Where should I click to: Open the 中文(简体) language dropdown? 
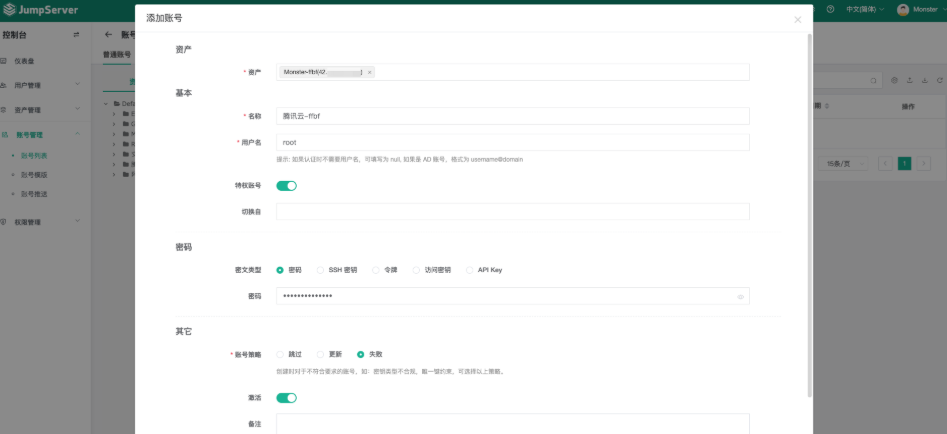pyautogui.click(x=865, y=10)
